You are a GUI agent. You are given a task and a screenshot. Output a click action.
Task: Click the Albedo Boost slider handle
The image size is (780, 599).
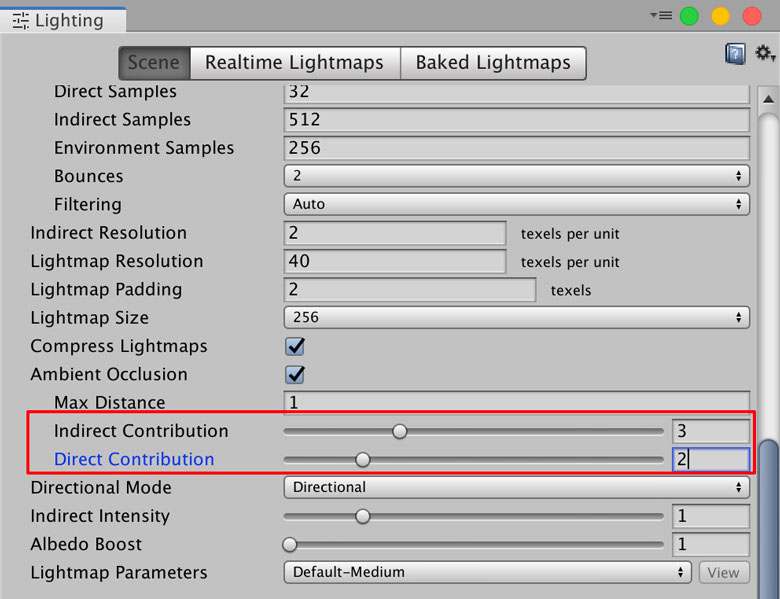(290, 545)
